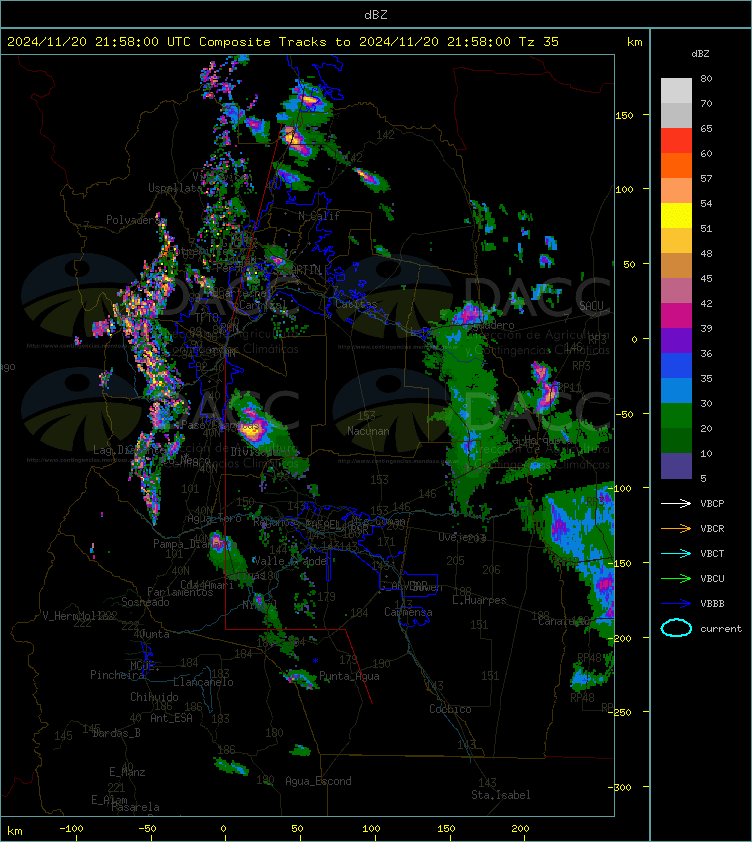The width and height of the screenshot is (752, 842).
Task: Click the 'VBCT' legend label
Action: coord(712,553)
